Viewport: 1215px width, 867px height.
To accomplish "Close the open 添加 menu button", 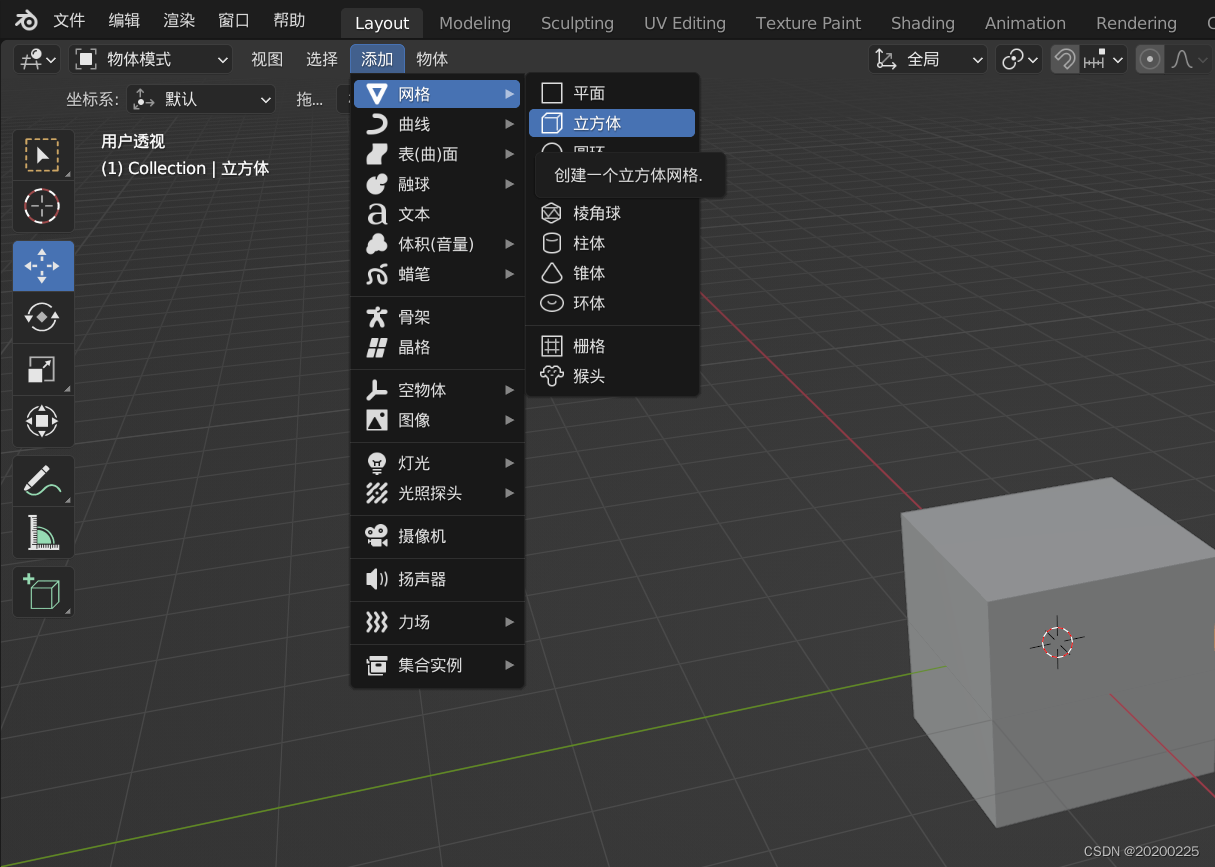I will [x=377, y=60].
